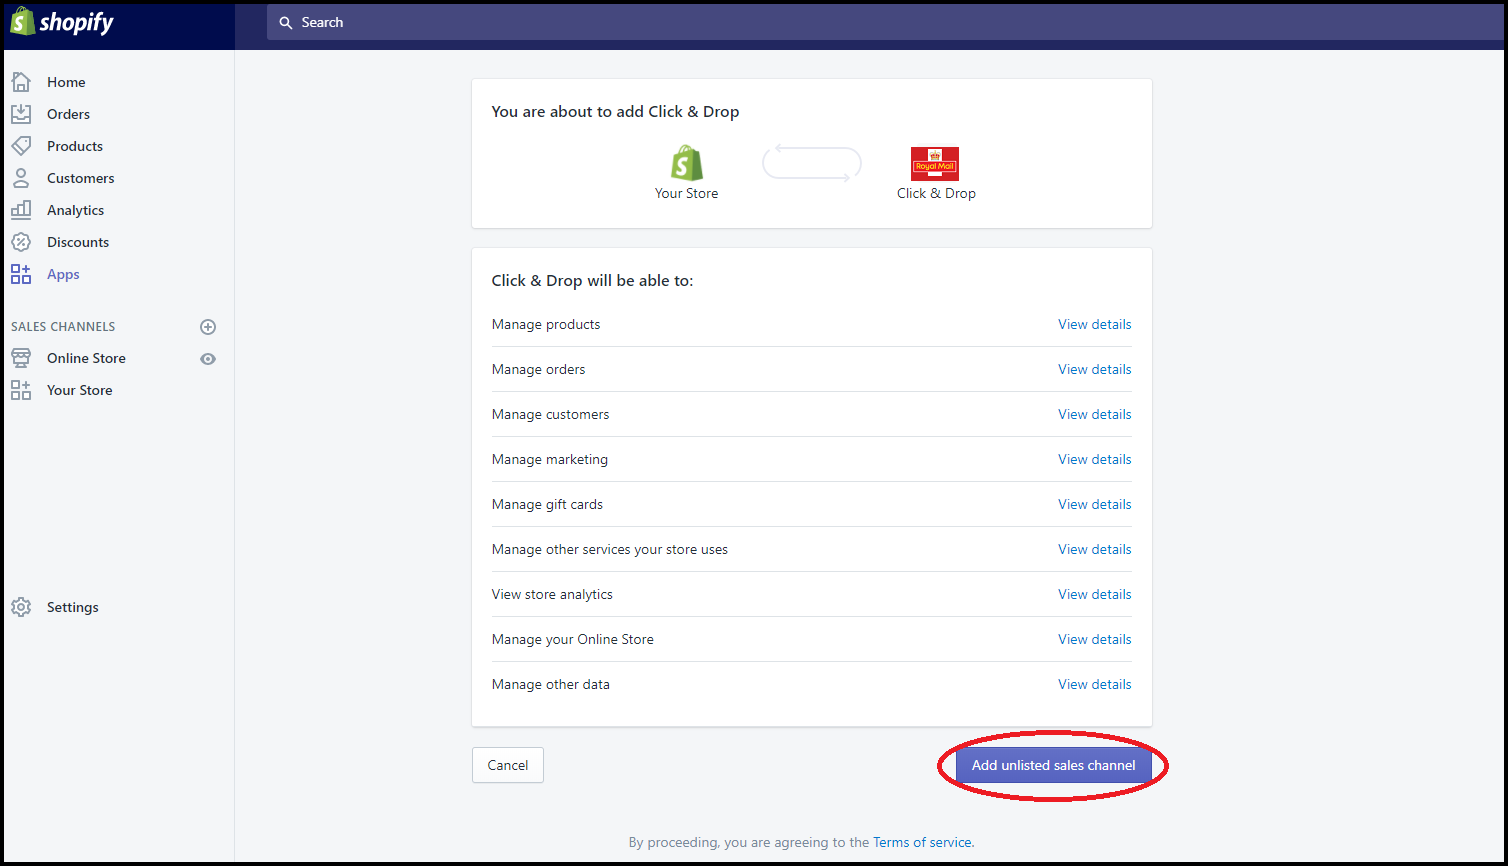Open Your Store in sales channels

79,390
